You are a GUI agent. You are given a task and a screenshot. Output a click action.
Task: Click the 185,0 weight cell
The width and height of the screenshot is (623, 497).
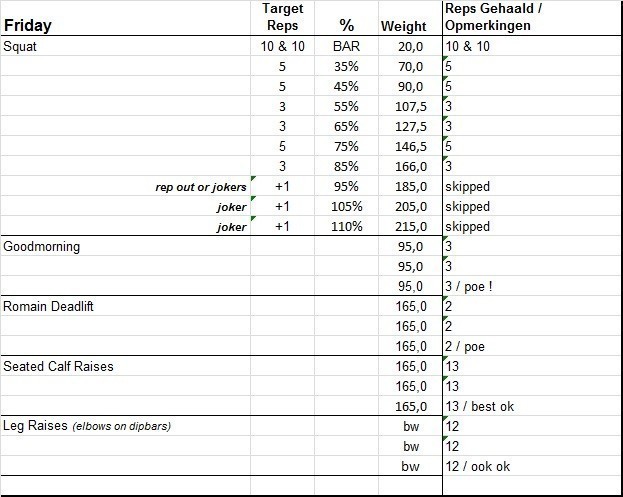(408, 186)
